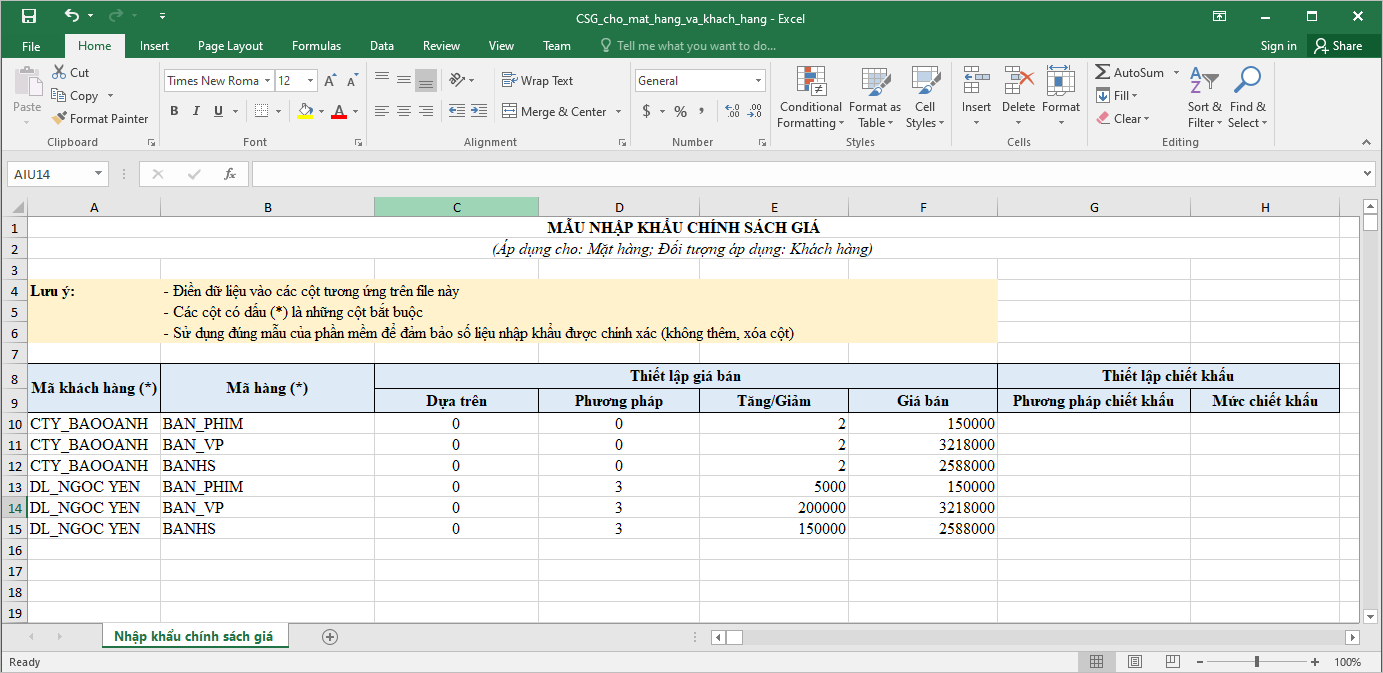Open Sort & Filter options
Viewport: 1383px width, 673px height.
[x=1204, y=98]
